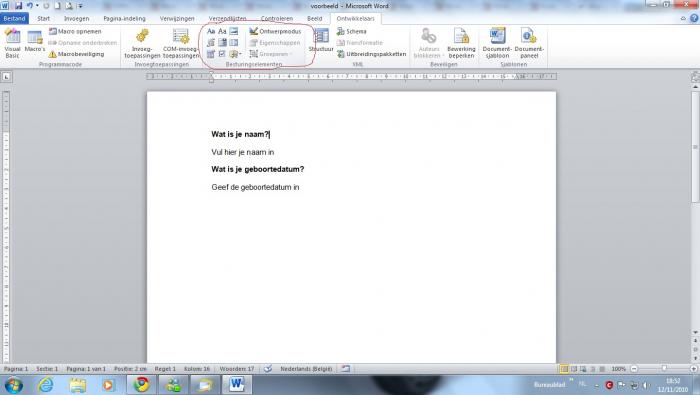Open the Bestand tab
This screenshot has height=395, width=700.
(14, 18)
